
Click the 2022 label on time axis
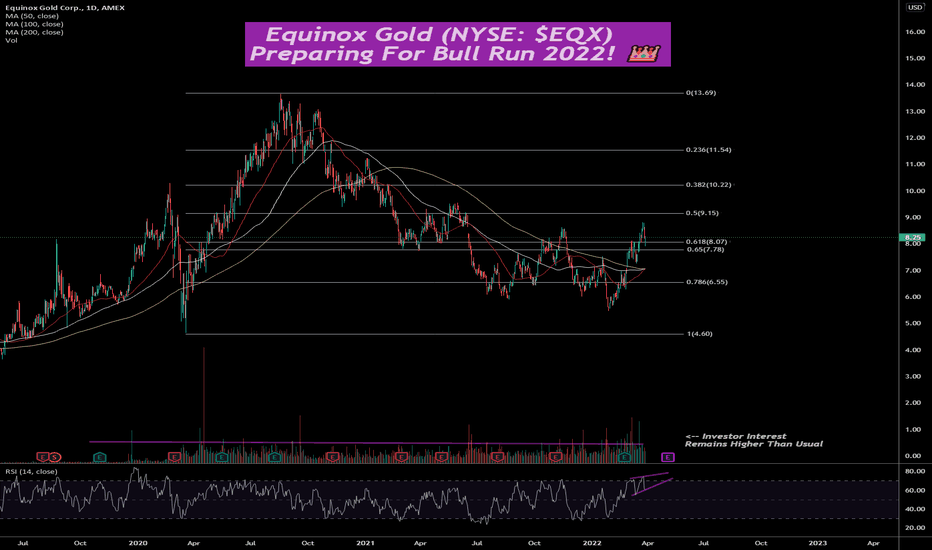592,543
